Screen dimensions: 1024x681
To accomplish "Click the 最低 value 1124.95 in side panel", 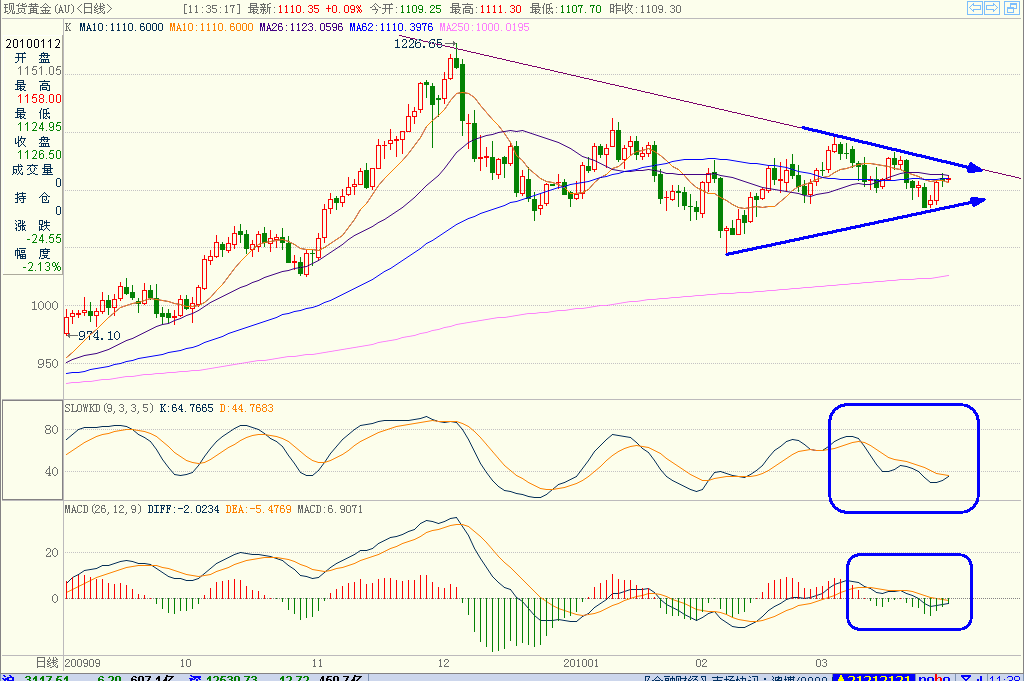I will pos(39,127).
